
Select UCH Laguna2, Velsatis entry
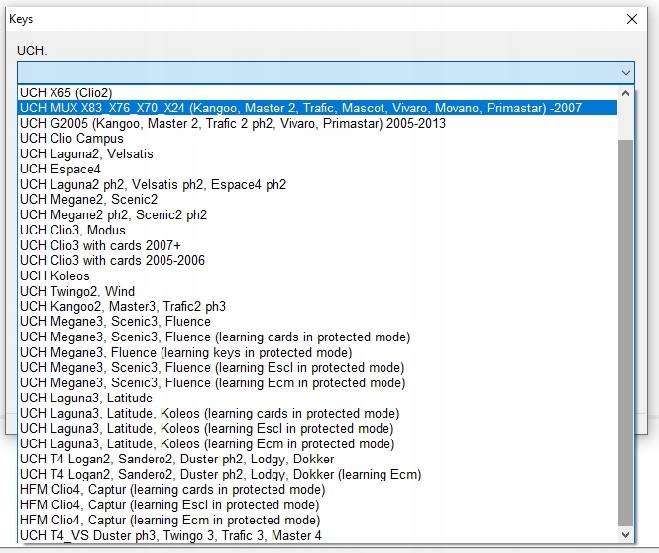318,153
